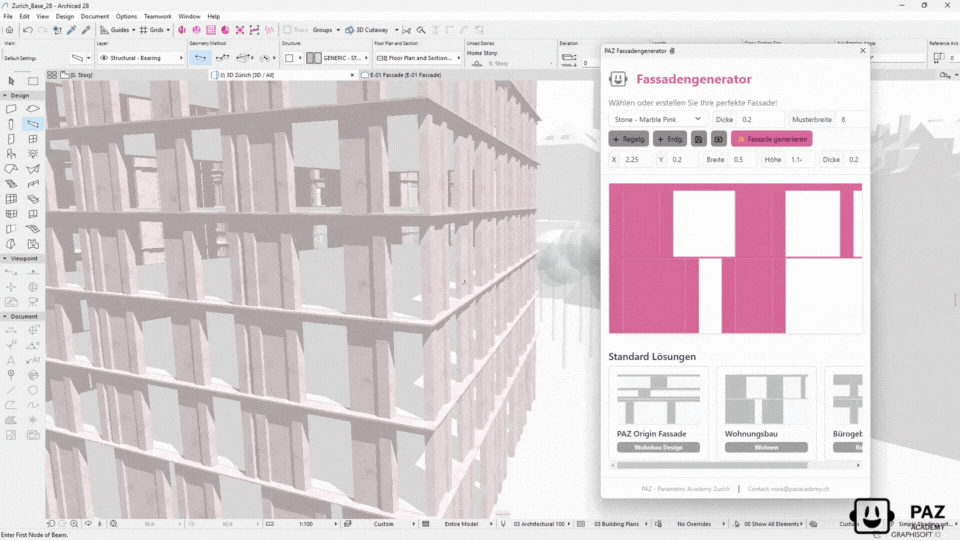Click the pink facade pattern preview

(x=735, y=258)
